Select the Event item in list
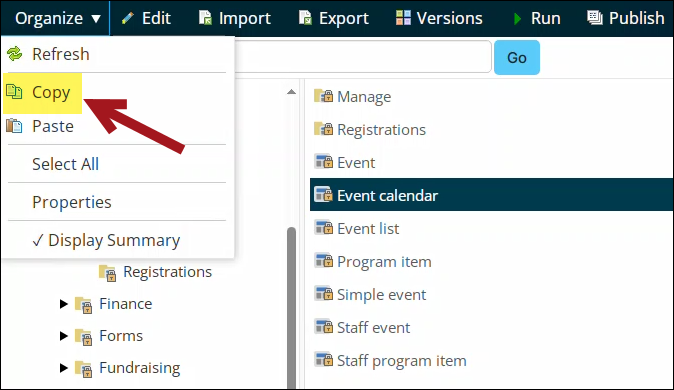Image resolution: width=674 pixels, height=390 pixels. point(356,163)
